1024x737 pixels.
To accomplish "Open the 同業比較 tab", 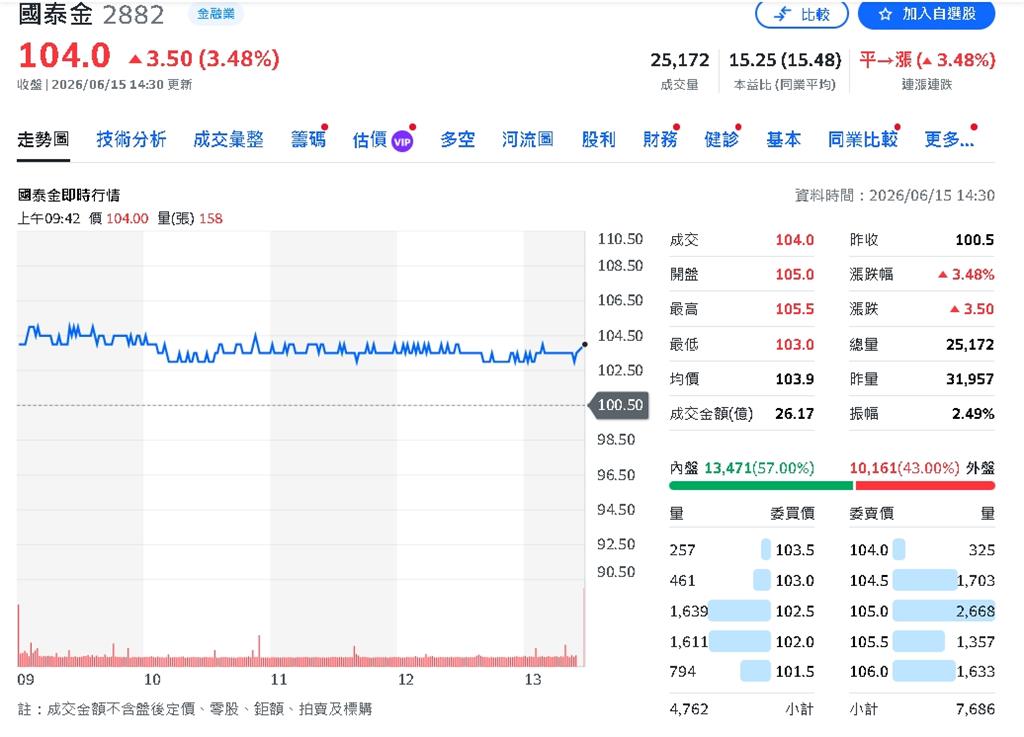I will click(x=863, y=139).
